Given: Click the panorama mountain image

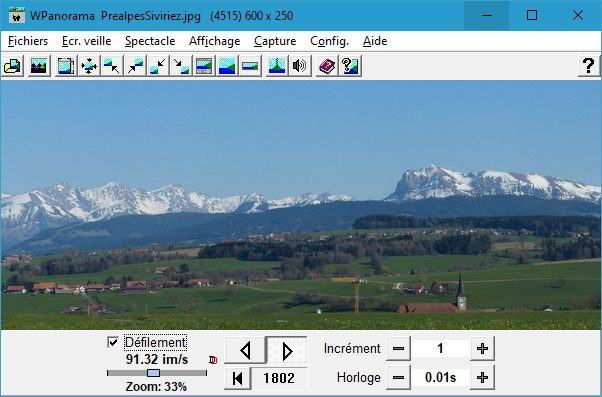Looking at the screenshot, I should click(301, 205).
